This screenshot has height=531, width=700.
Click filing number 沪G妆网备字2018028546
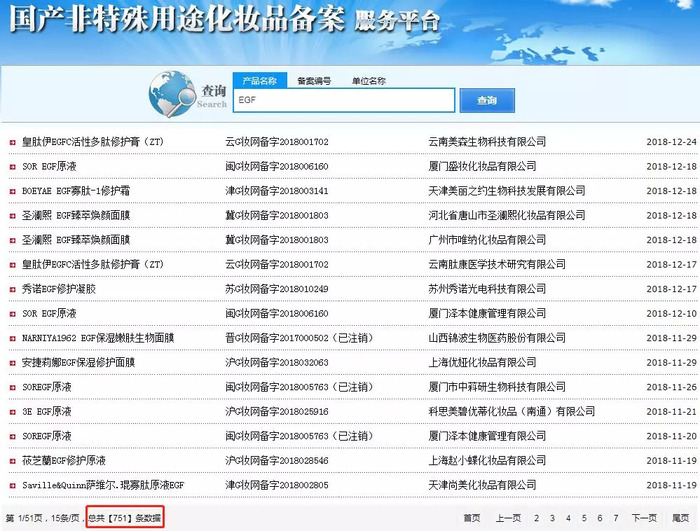277,461
